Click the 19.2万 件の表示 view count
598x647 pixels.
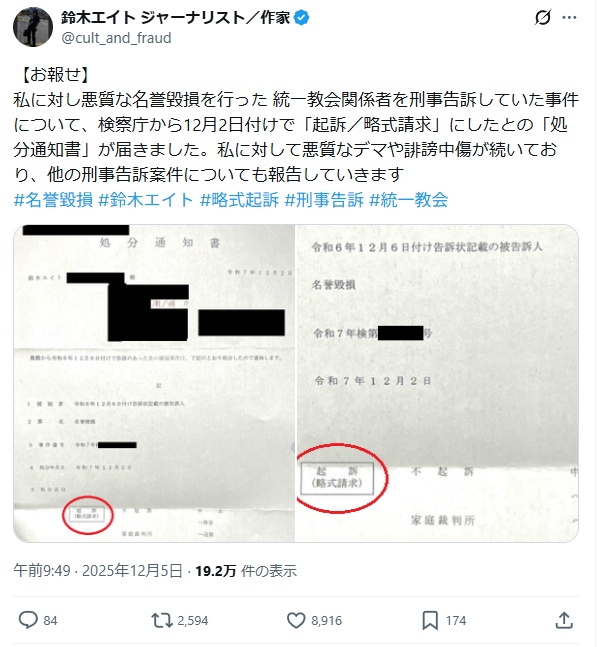246,571
